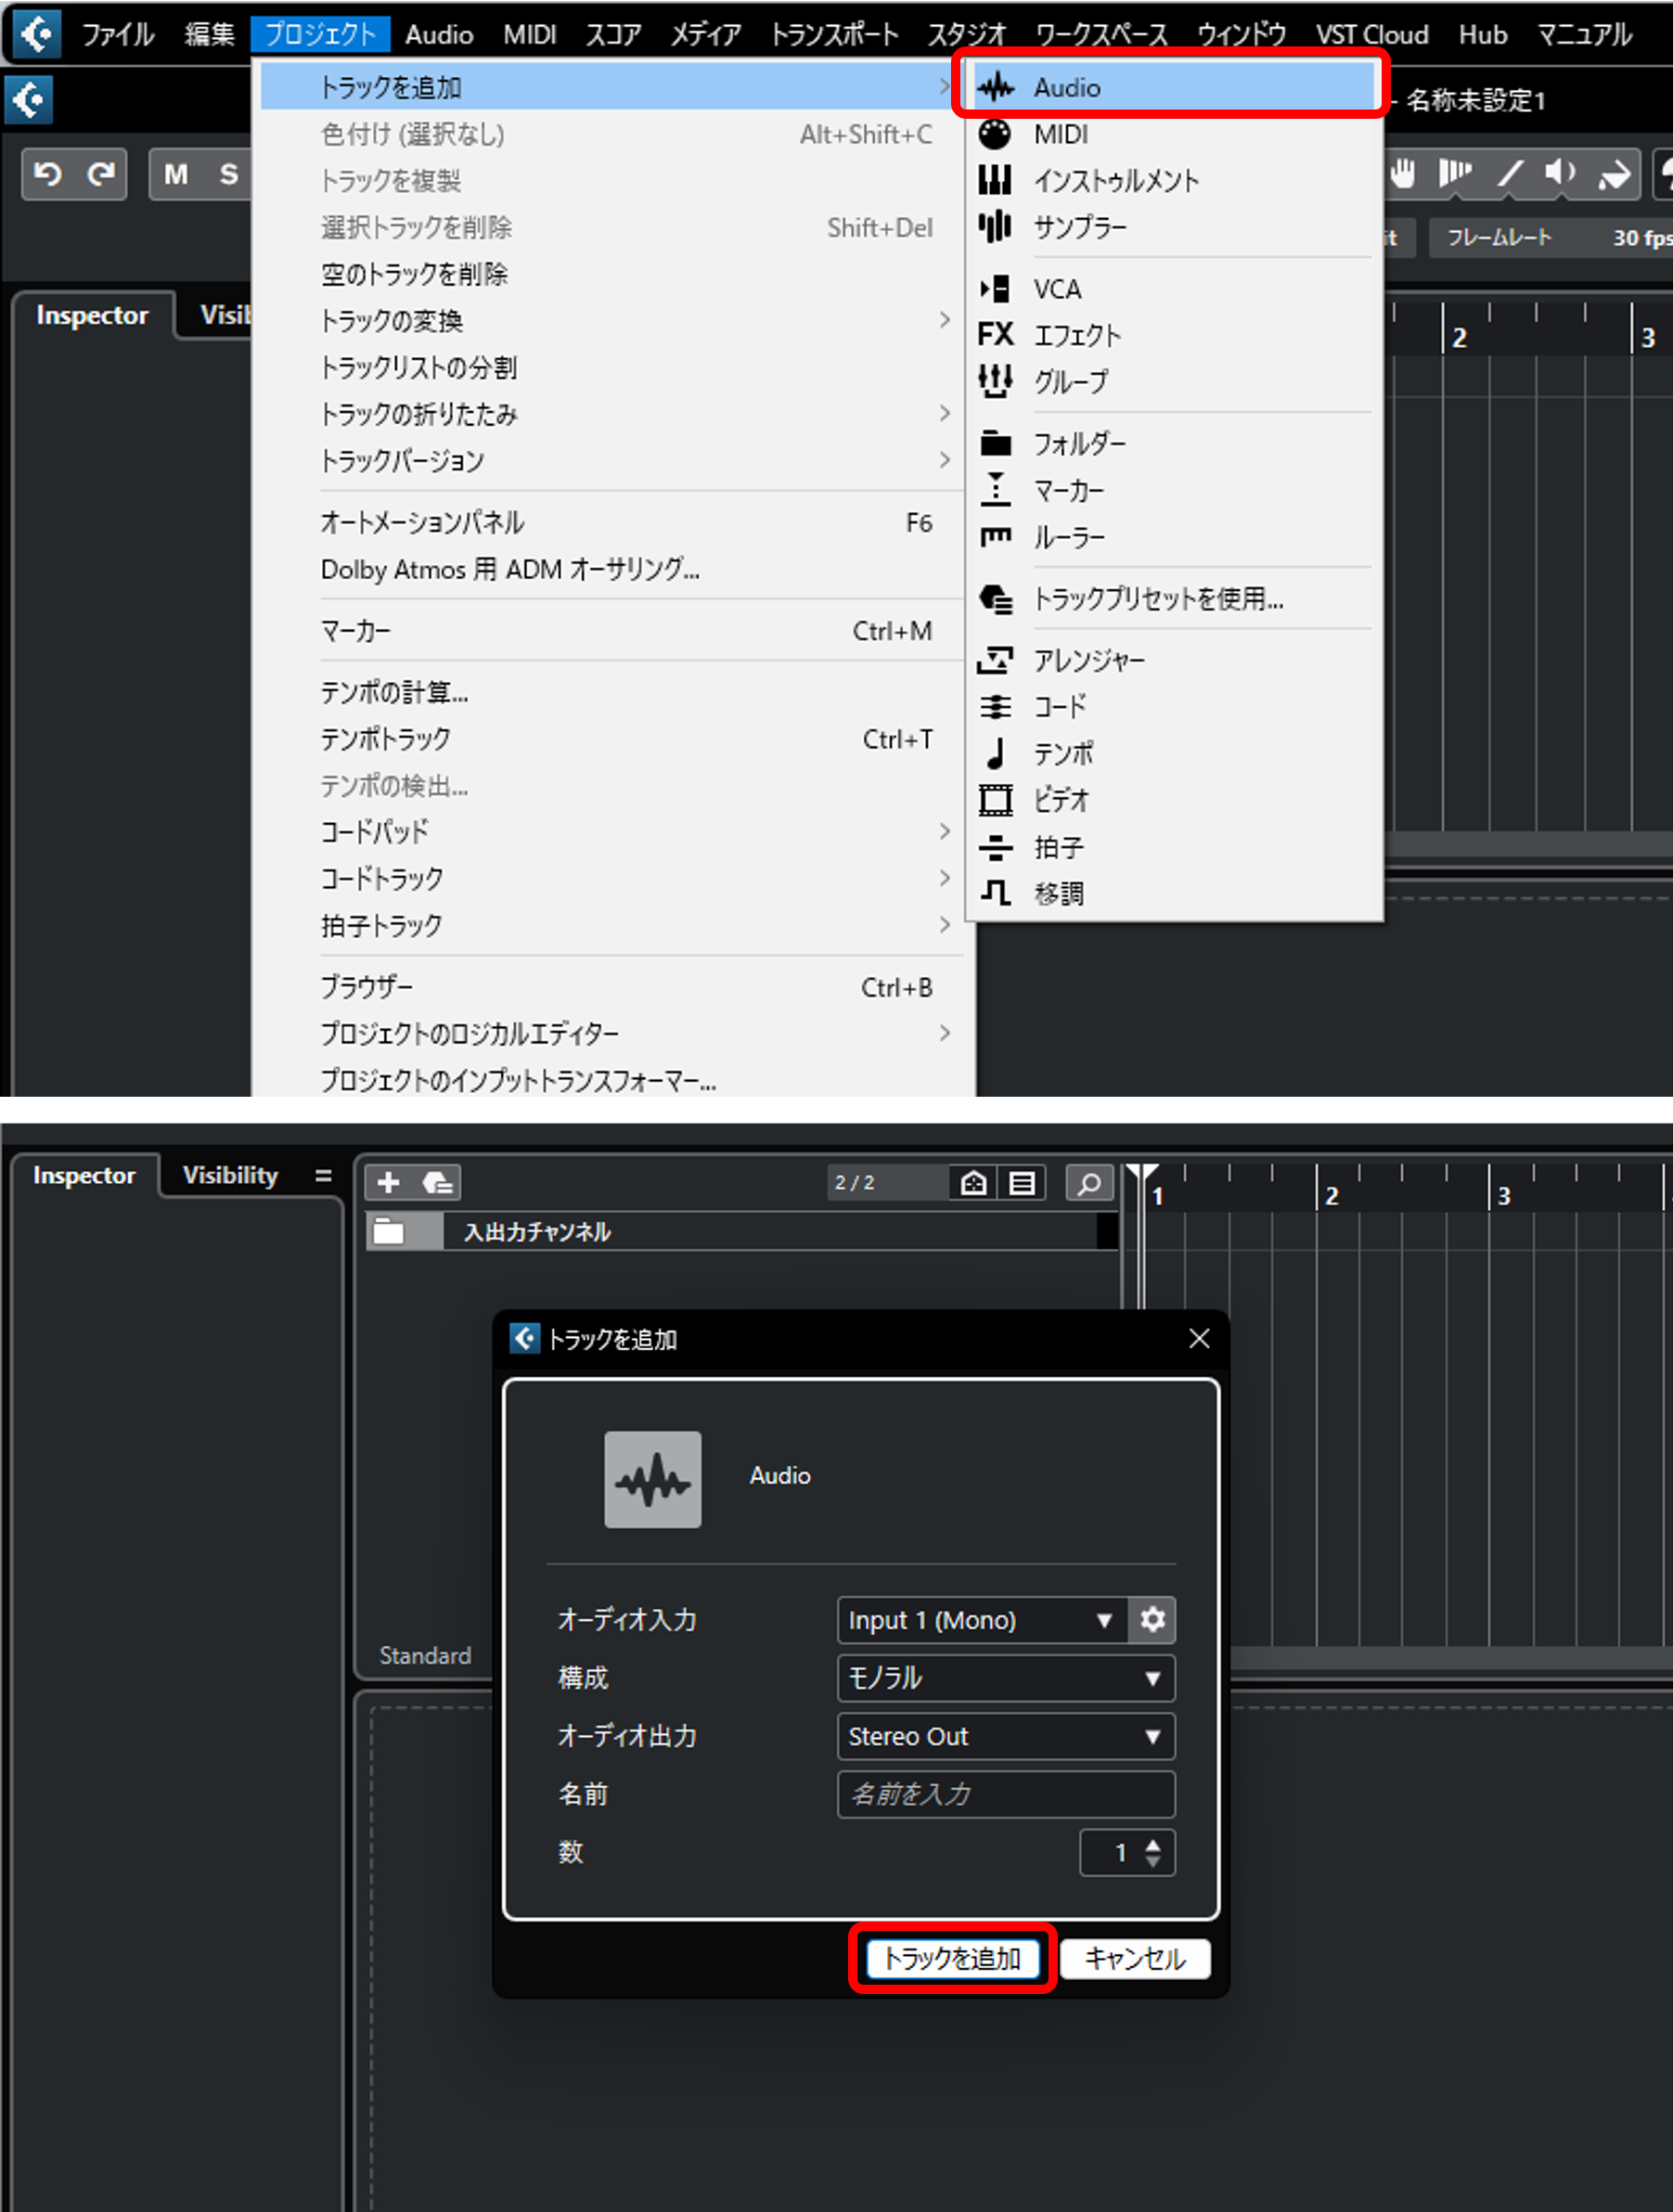Add a マーカー track from submenu

pyautogui.click(x=1172, y=490)
